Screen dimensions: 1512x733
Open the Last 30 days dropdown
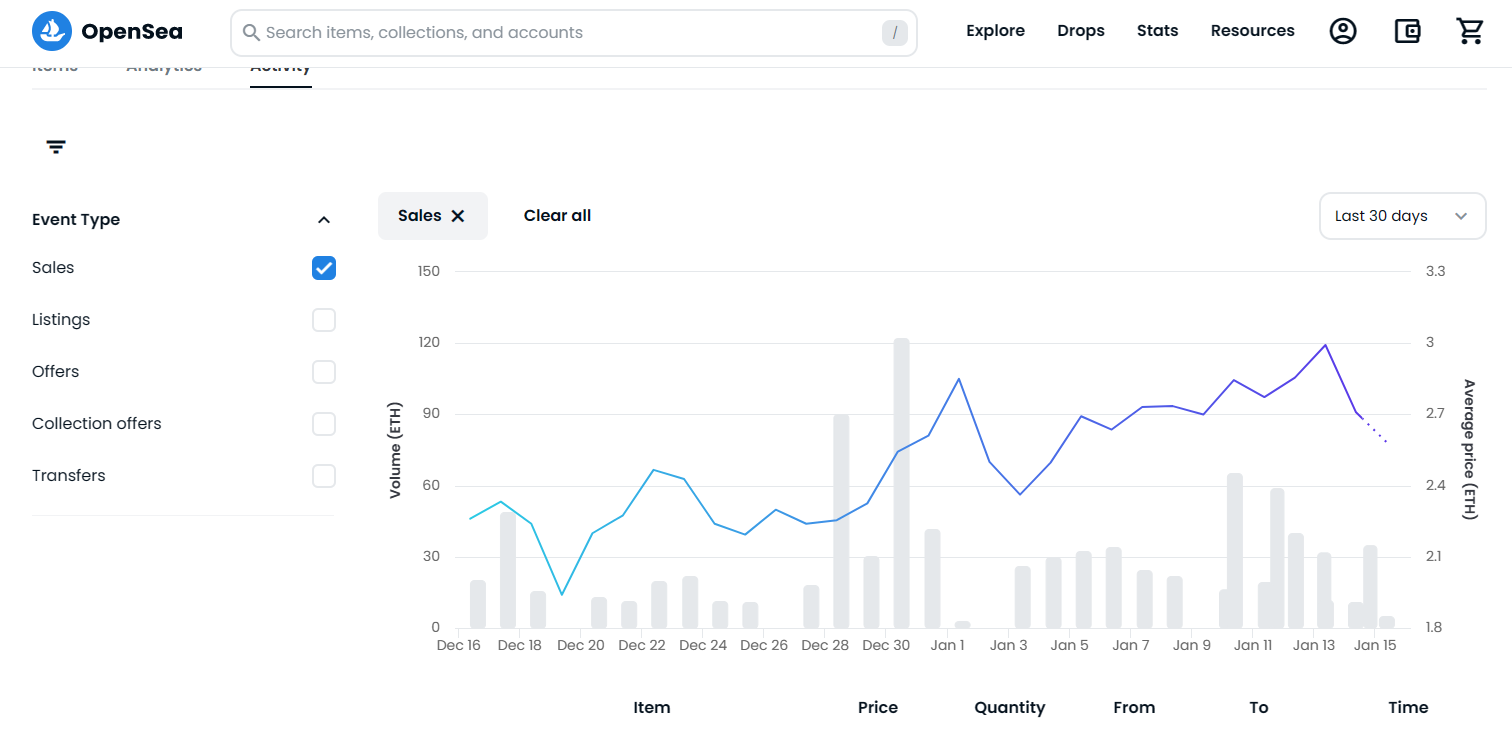[x=1403, y=216]
